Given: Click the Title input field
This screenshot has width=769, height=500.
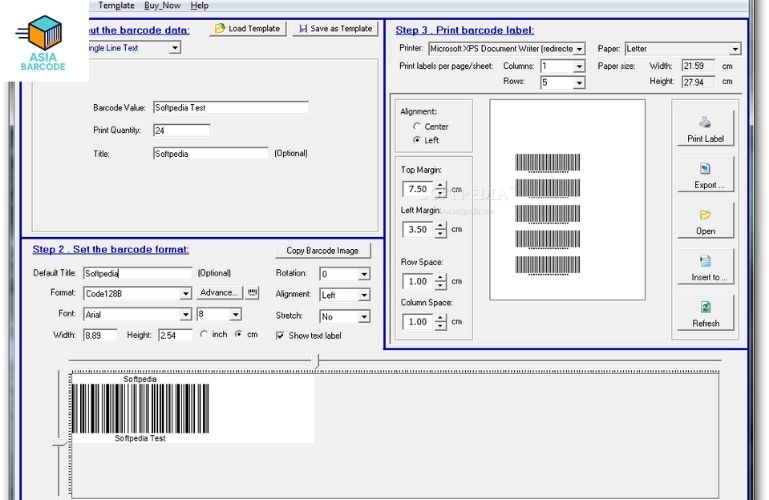Looking at the screenshot, I should [x=210, y=154].
